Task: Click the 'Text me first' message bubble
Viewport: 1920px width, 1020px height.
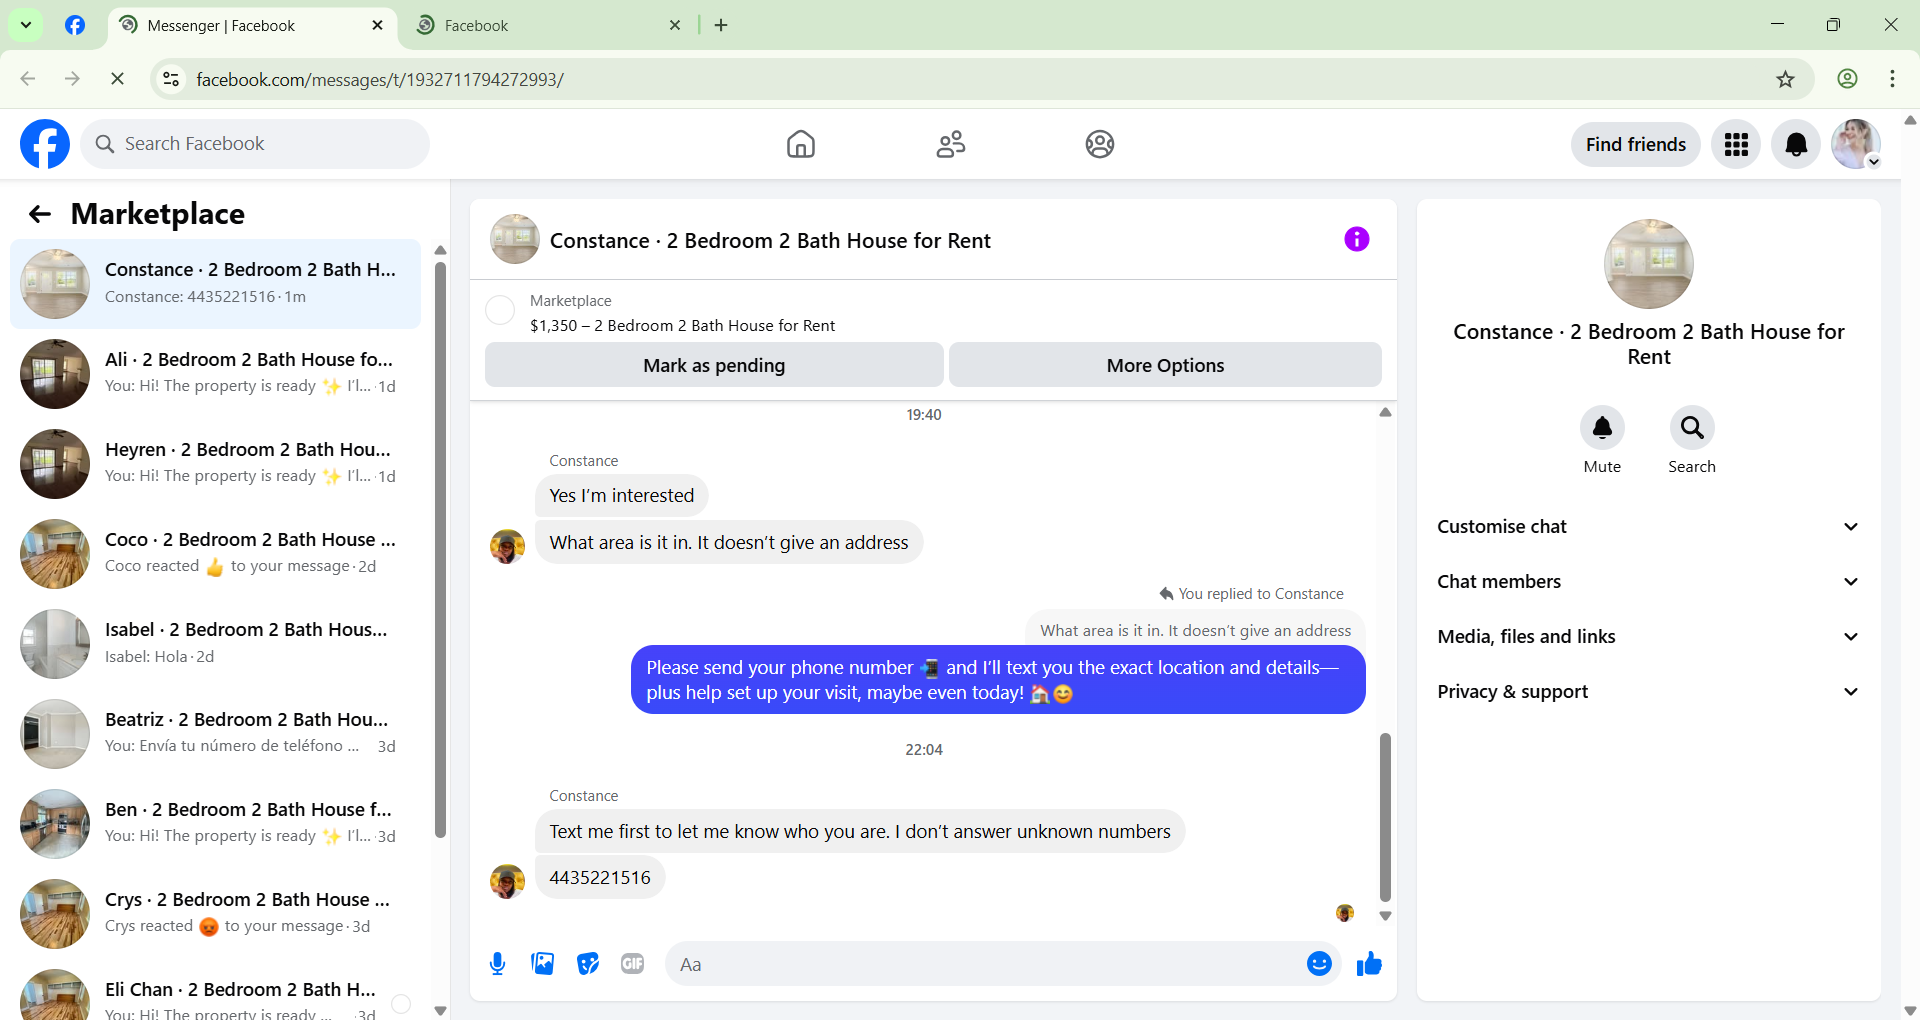Action: pyautogui.click(x=860, y=831)
